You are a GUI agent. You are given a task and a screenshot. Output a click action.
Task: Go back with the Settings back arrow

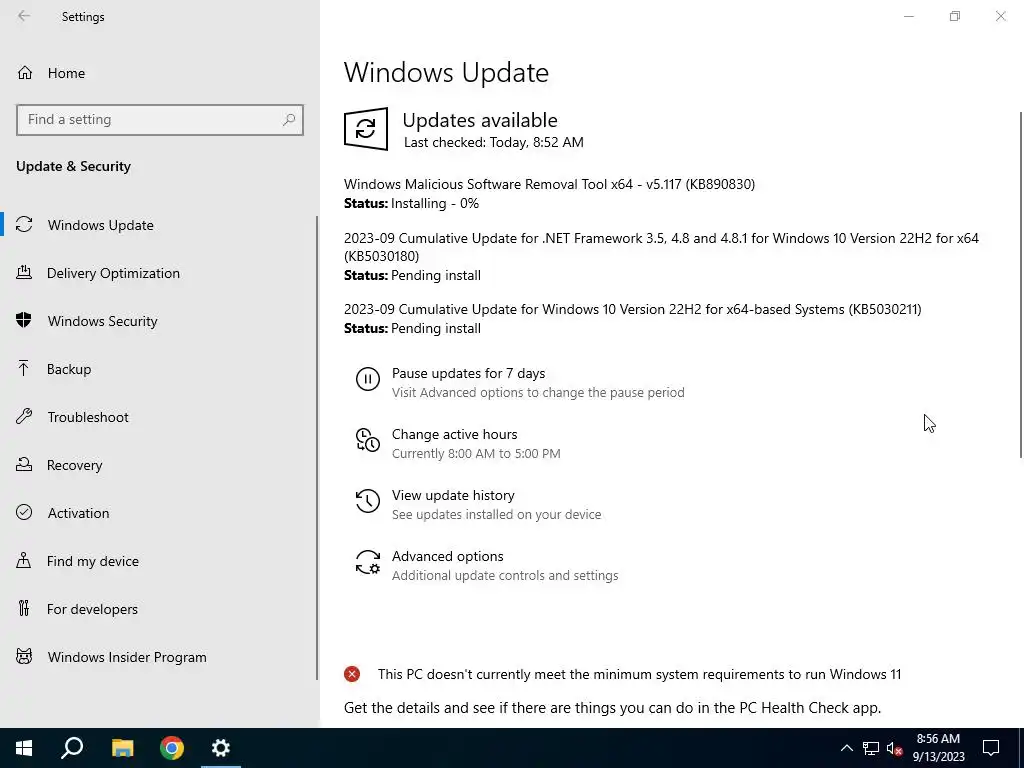[x=24, y=16]
